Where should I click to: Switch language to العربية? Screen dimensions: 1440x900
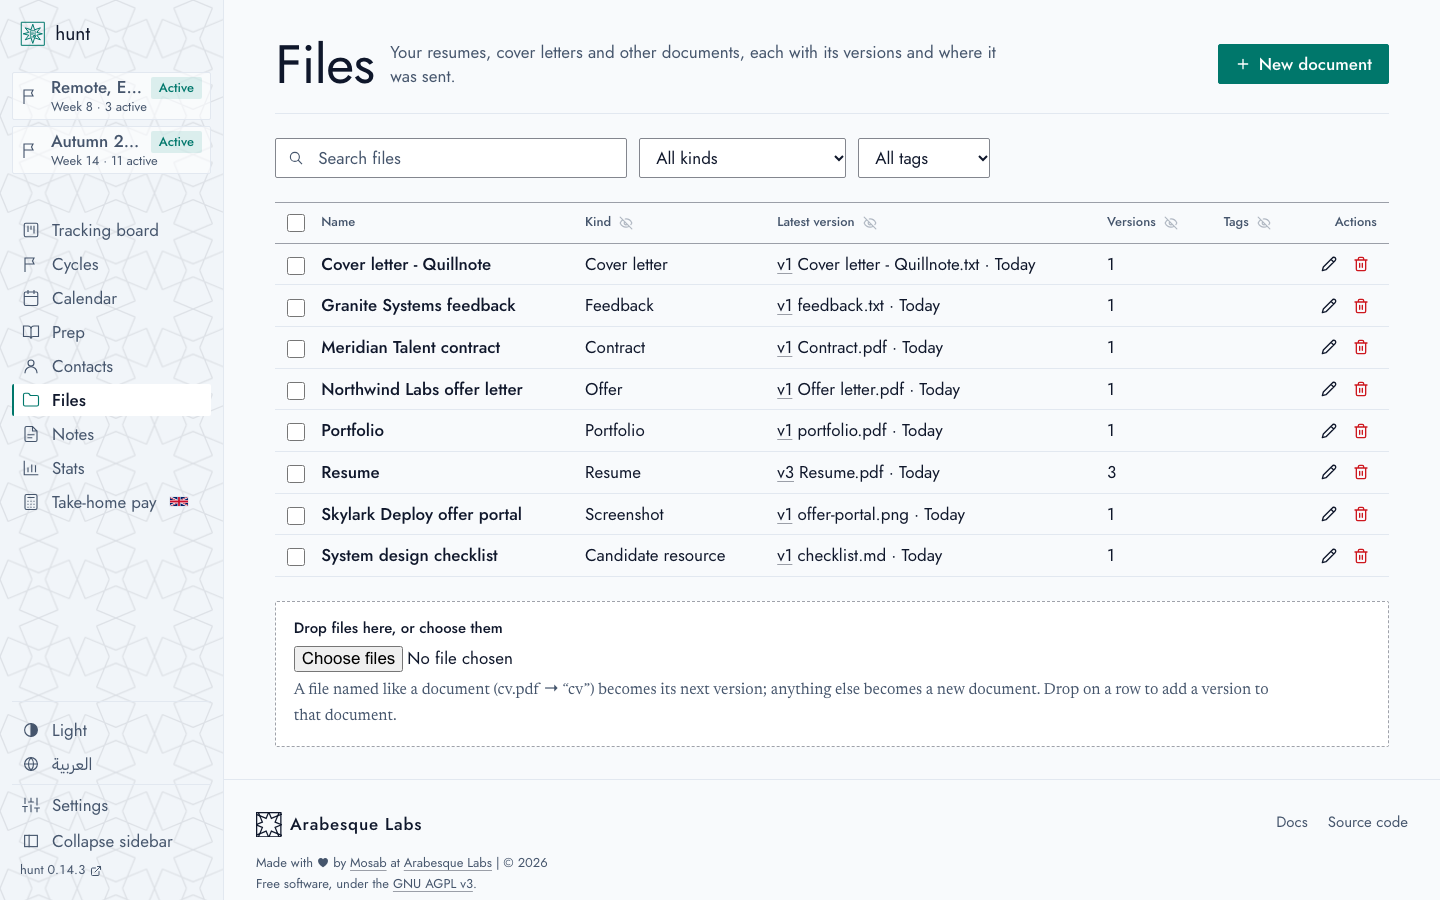[112, 764]
